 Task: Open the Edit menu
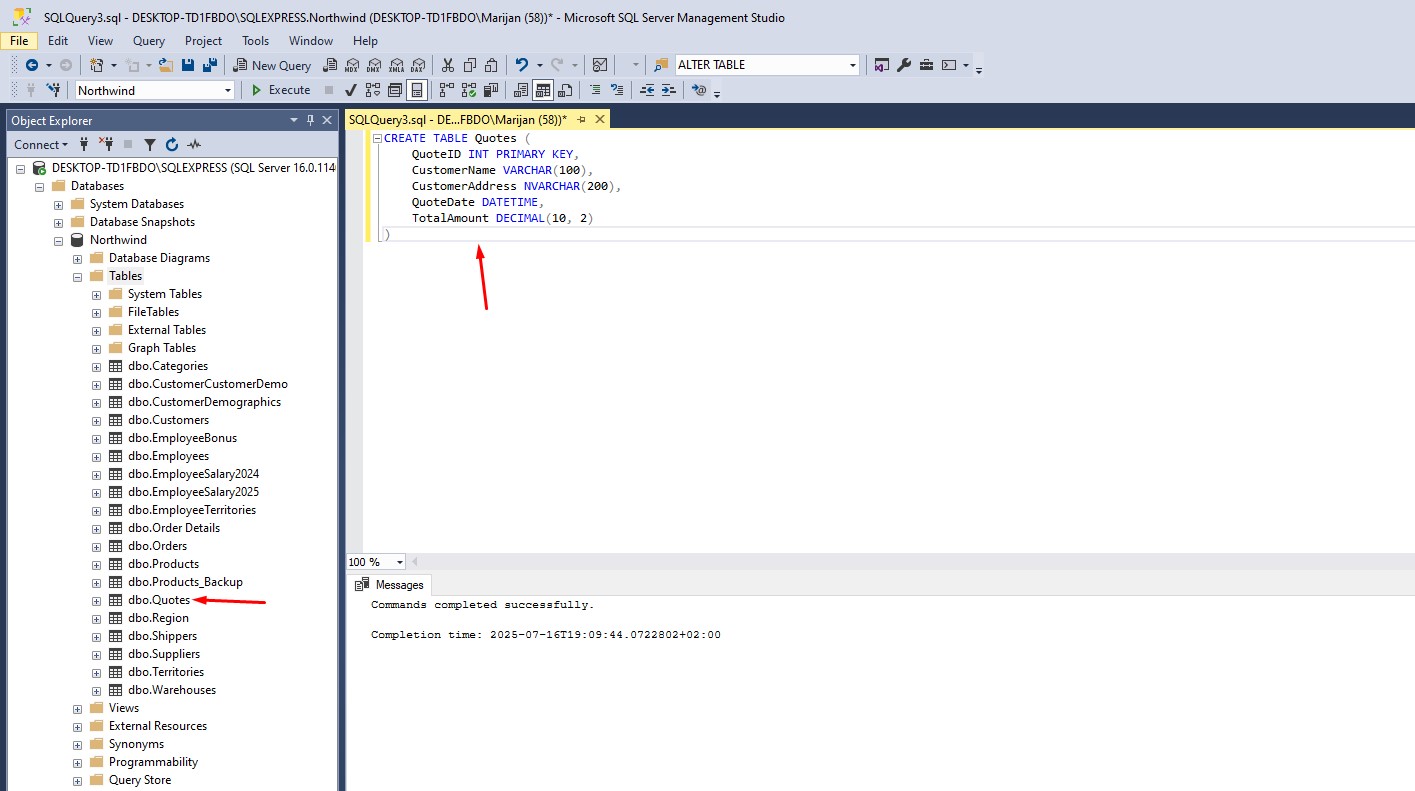click(58, 41)
